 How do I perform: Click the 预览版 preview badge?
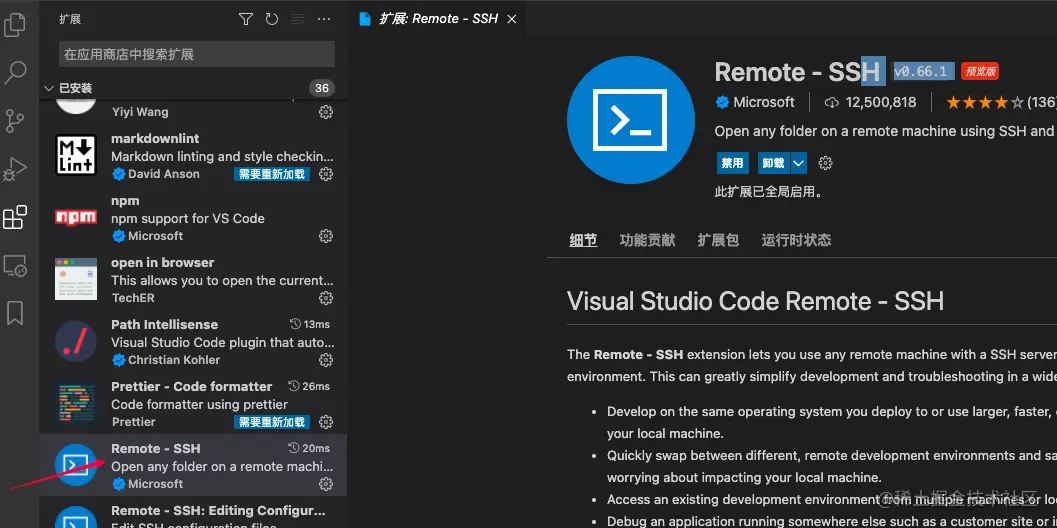(979, 71)
